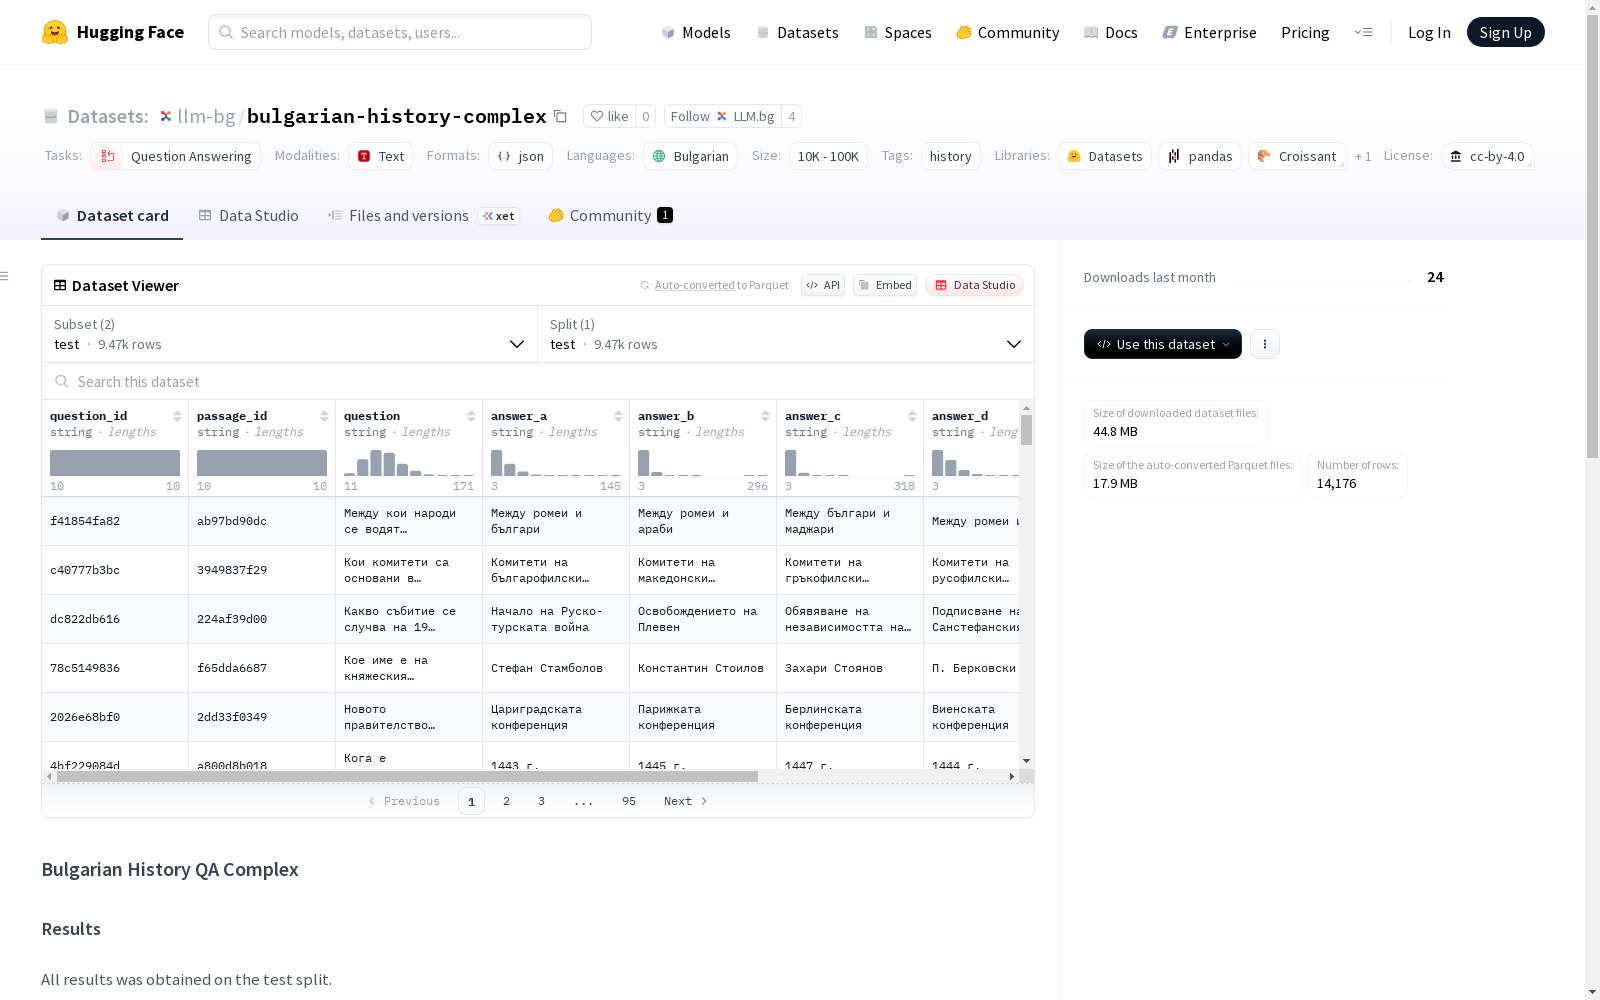
Task: Open the more navigation menu icon
Action: [x=1363, y=32]
